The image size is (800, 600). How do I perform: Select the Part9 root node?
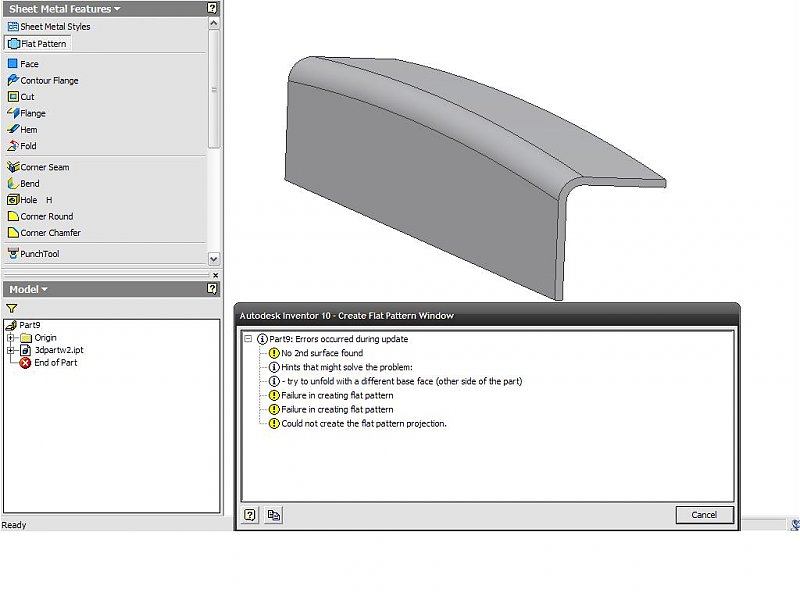point(23,325)
